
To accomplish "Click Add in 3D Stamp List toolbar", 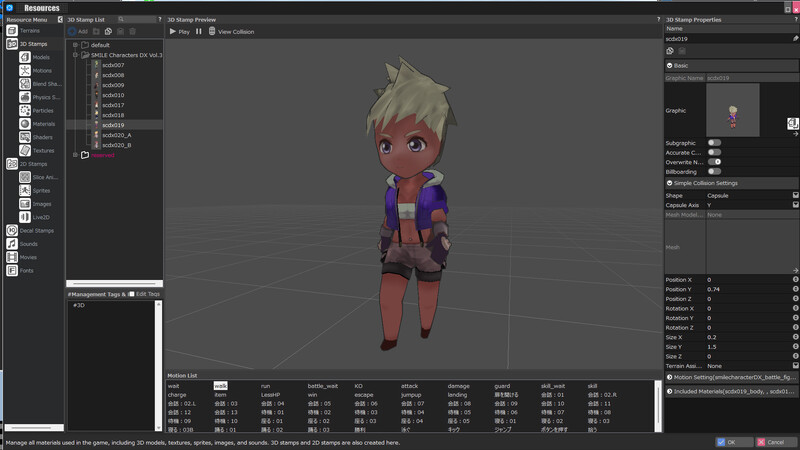I will click(x=78, y=31).
